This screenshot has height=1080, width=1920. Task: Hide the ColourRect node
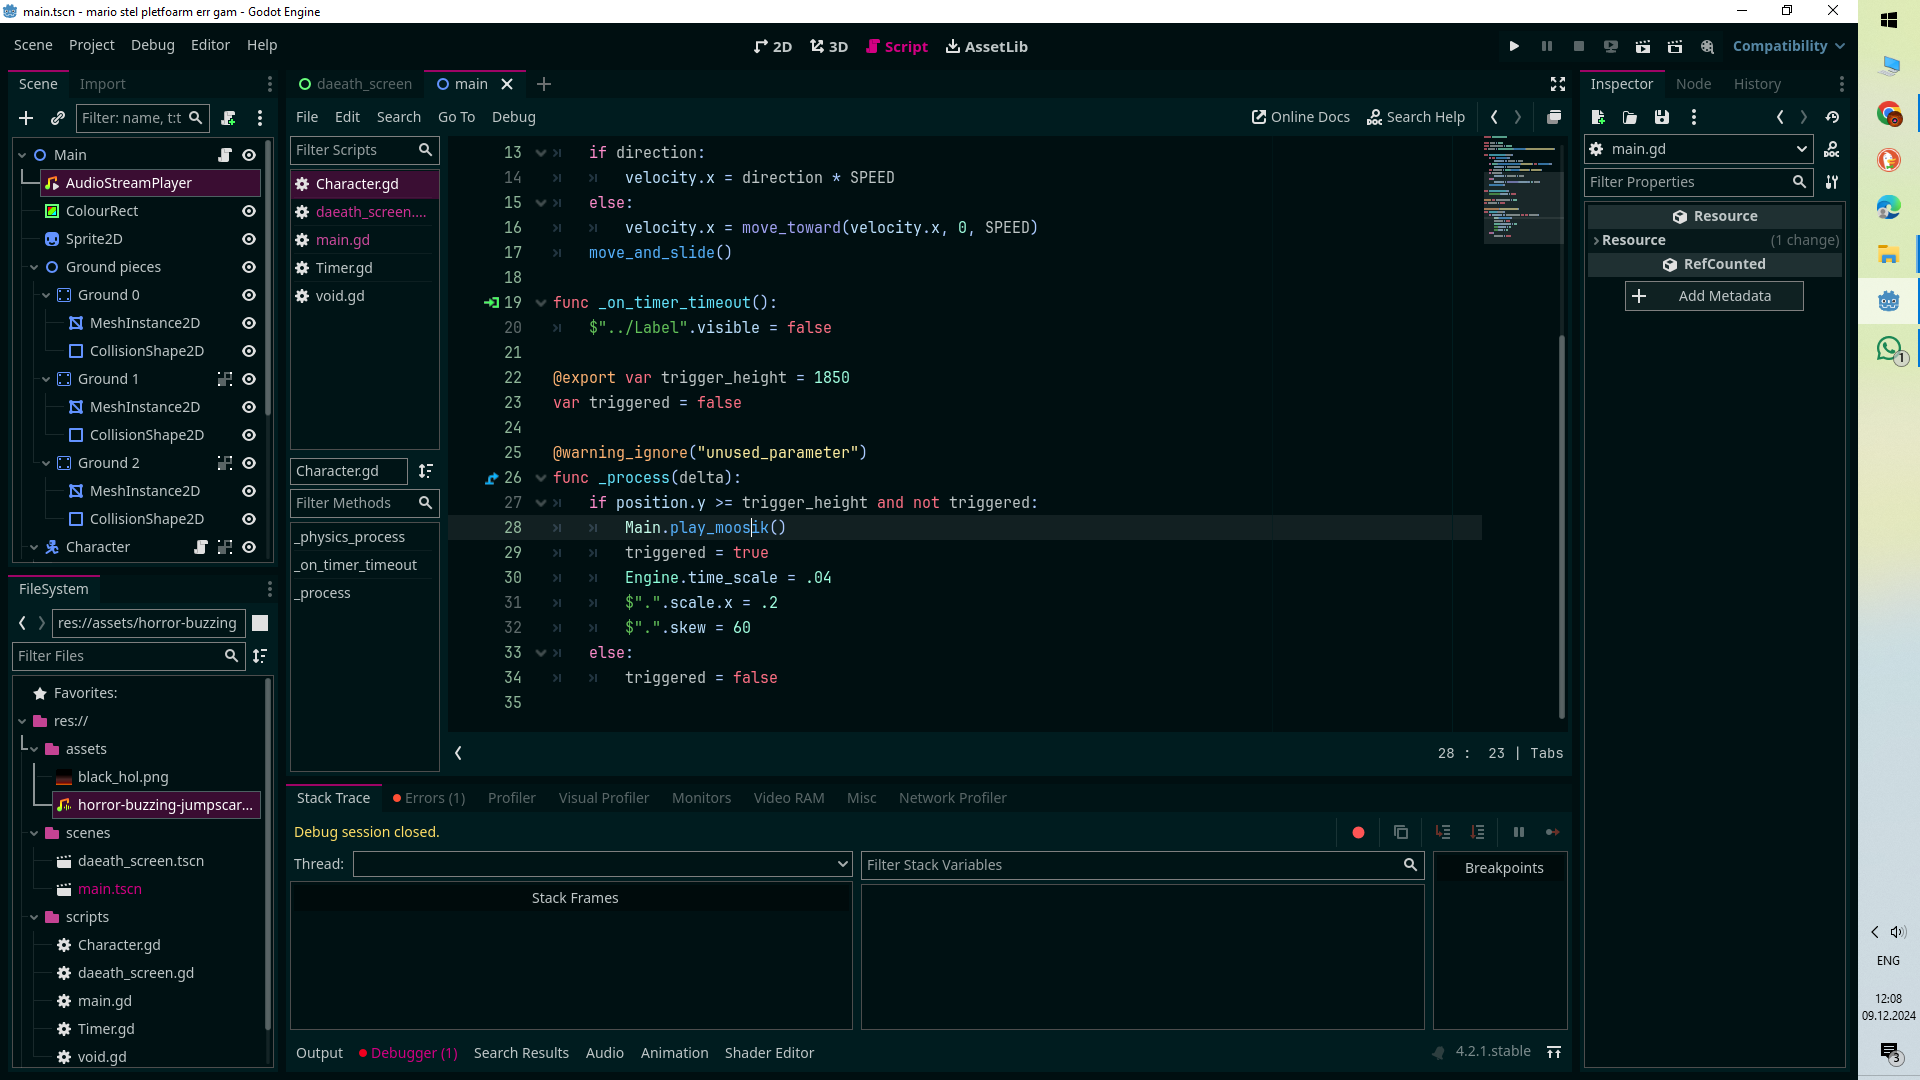pyautogui.click(x=249, y=211)
